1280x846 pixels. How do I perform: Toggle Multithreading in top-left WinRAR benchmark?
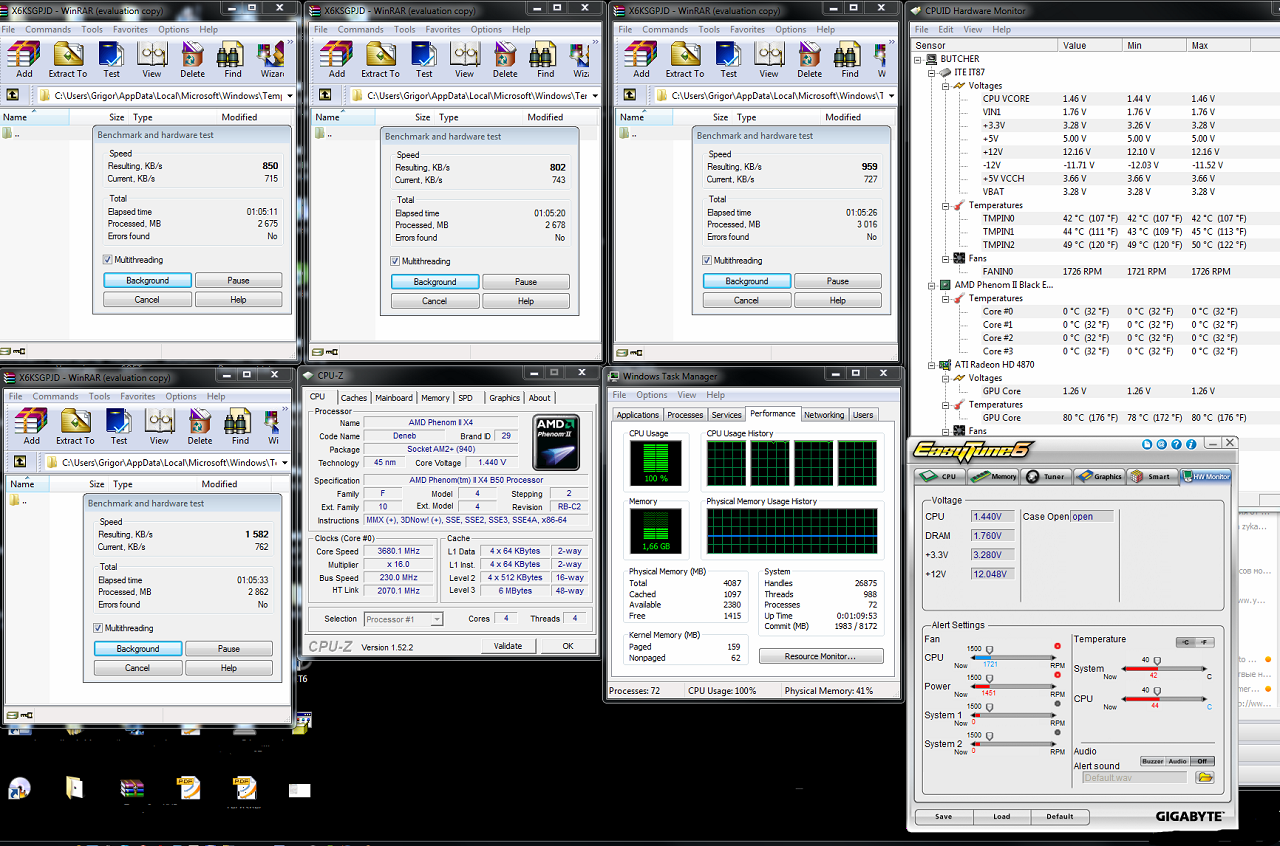108,260
